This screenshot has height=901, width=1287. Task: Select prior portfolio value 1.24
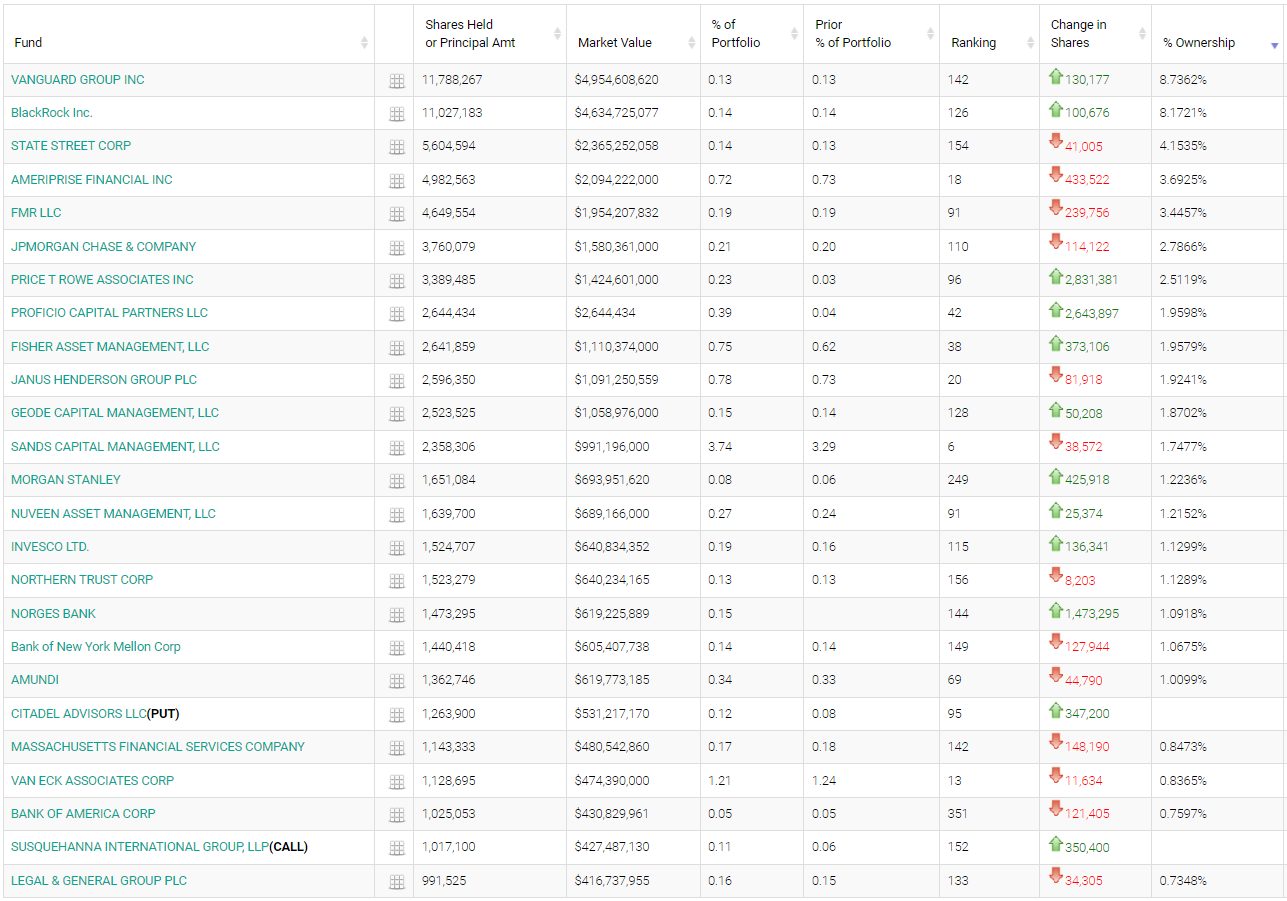tap(824, 781)
